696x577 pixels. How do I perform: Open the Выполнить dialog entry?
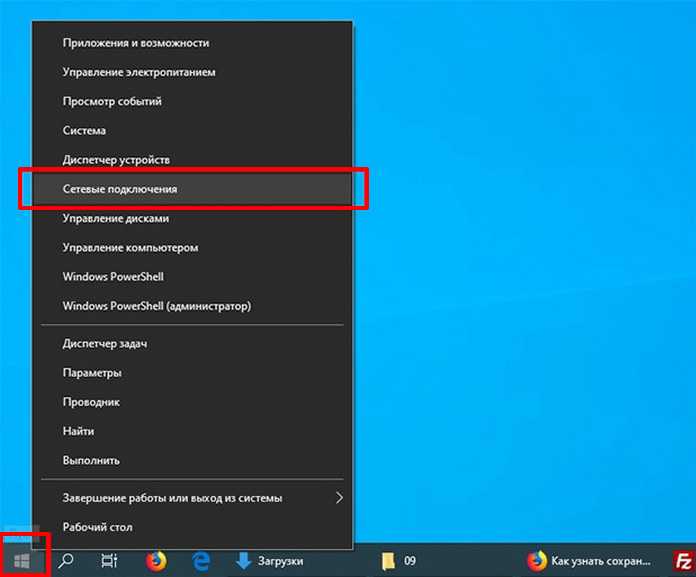click(193, 461)
